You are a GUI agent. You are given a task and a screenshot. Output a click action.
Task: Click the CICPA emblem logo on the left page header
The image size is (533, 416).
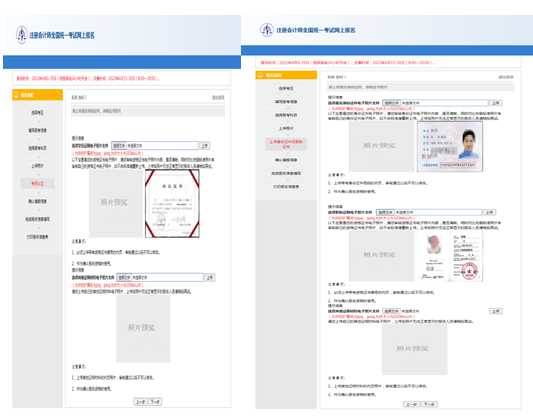click(21, 35)
